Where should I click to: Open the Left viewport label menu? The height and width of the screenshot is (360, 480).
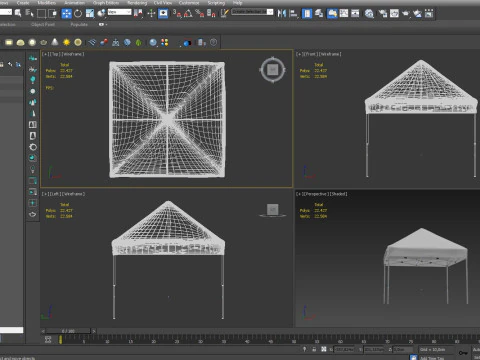(x=55, y=194)
